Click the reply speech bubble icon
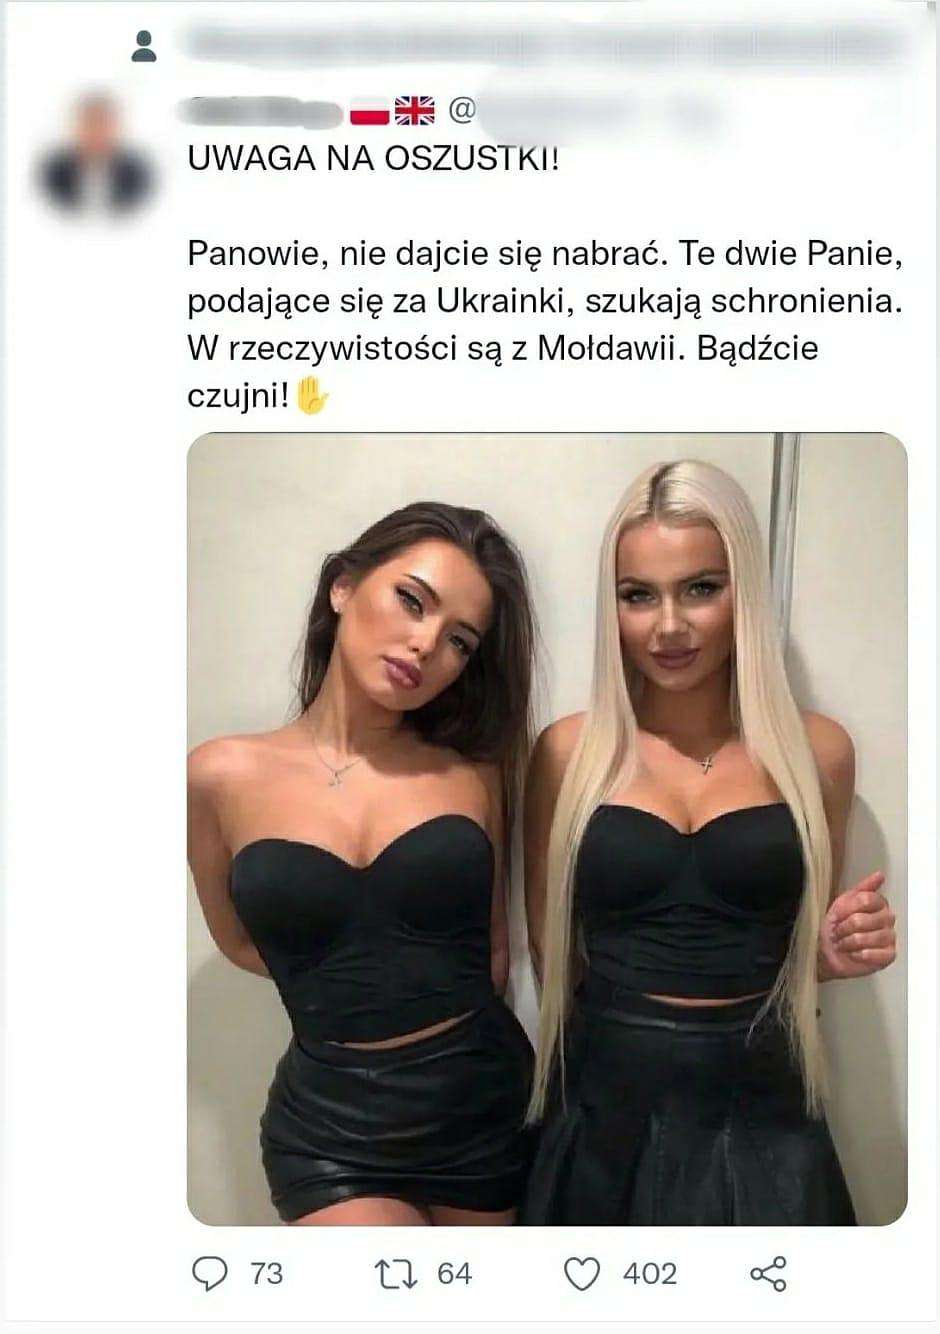This screenshot has width=940, height=1334. pos(210,1273)
